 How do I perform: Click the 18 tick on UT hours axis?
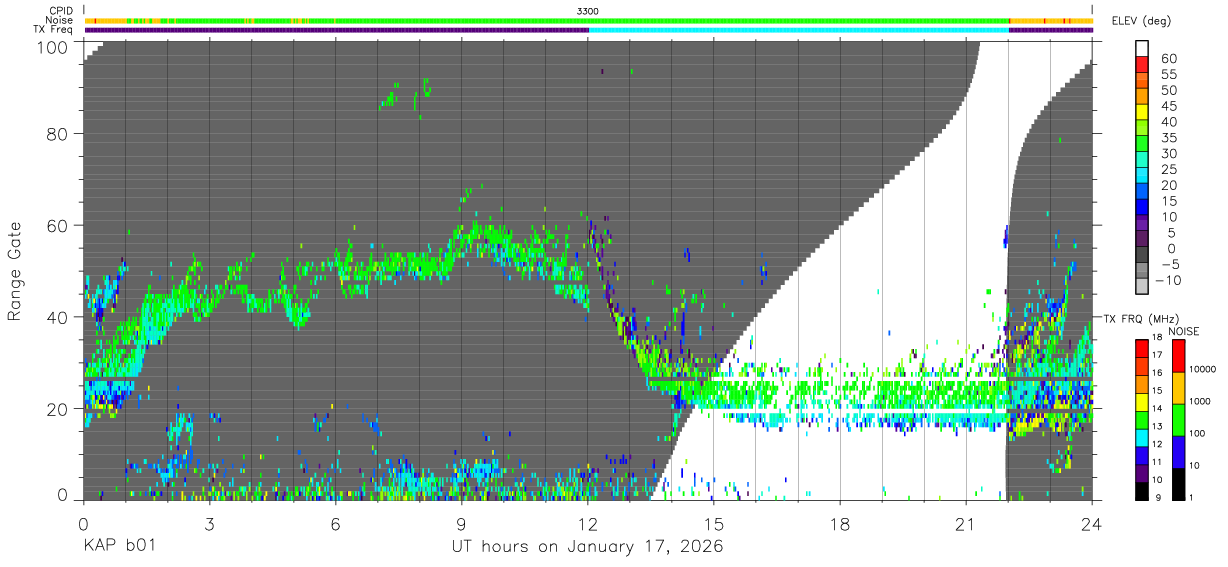coord(840,524)
